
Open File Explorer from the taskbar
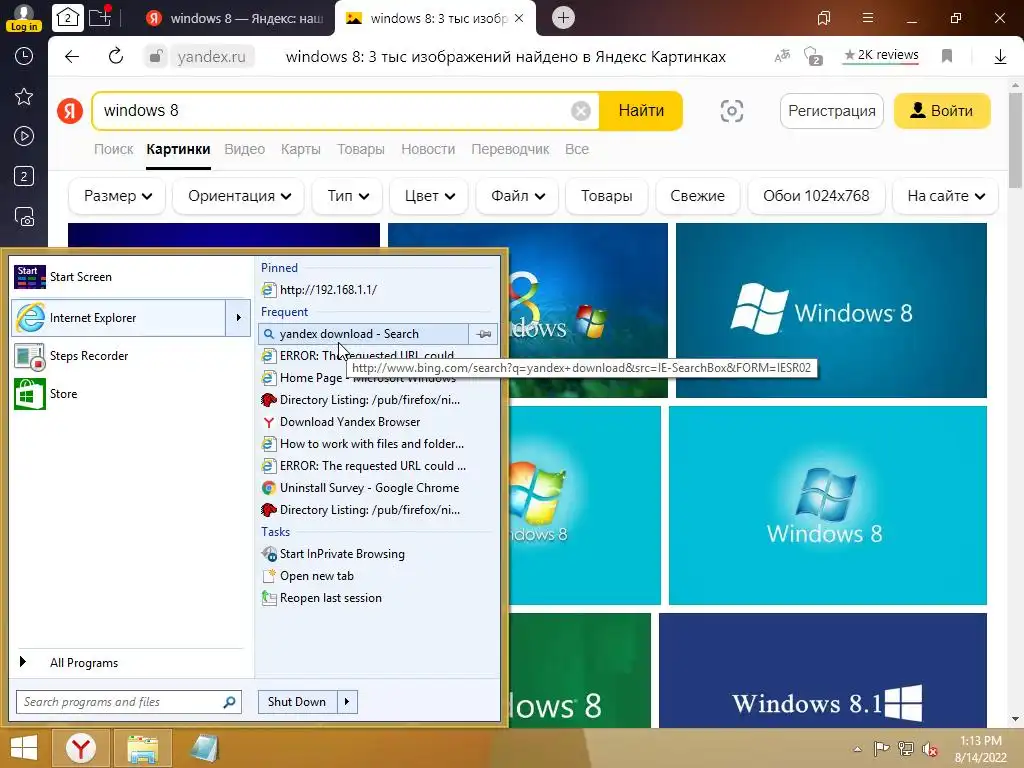tap(142, 748)
